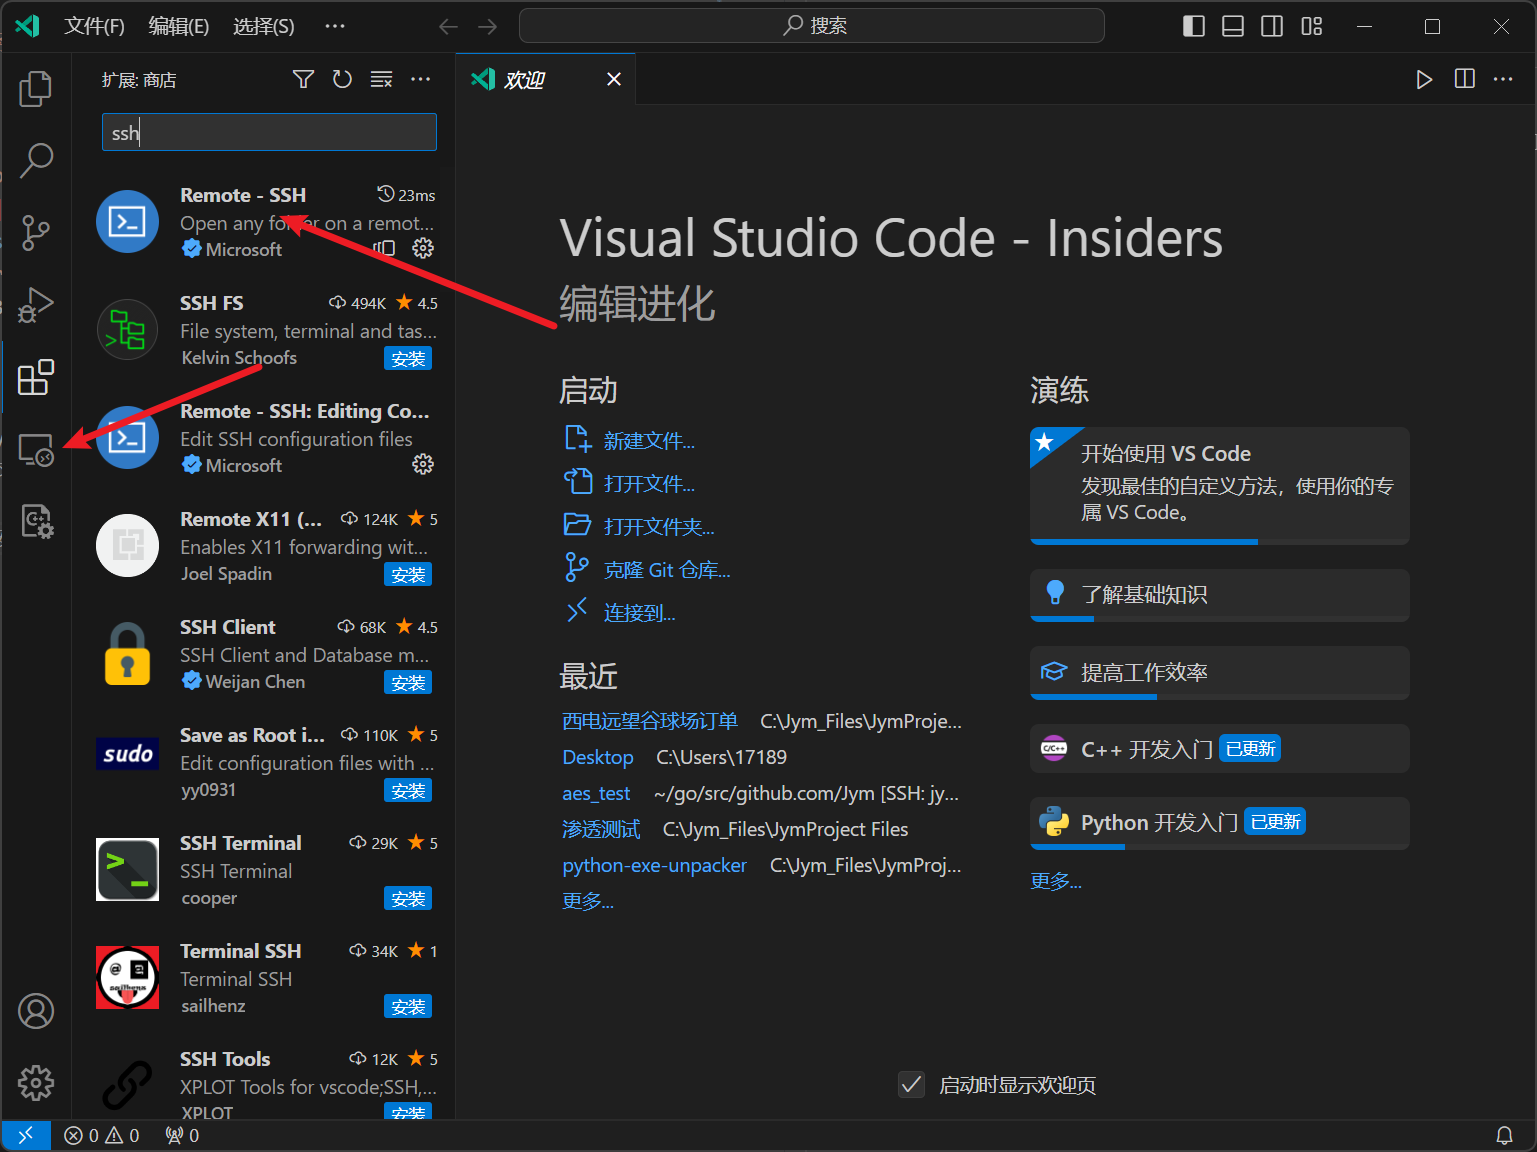Screen dimensions: 1537x1152
Task: Open recent python-exe-unpacker
Action: (654, 865)
